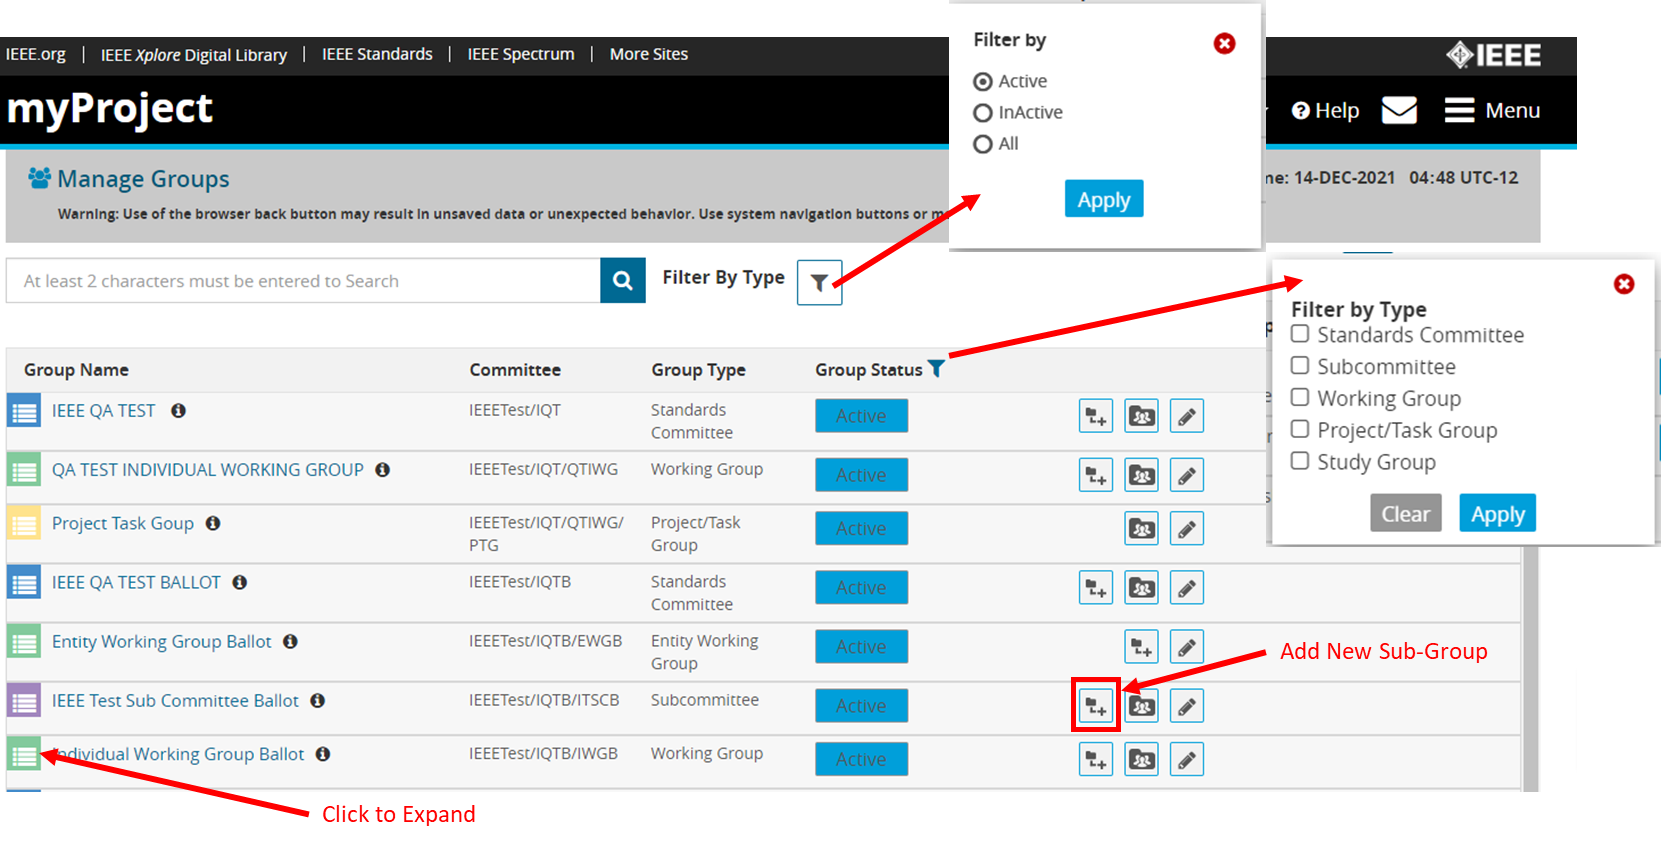Show info for IEEE QA TEST group

pos(178,411)
